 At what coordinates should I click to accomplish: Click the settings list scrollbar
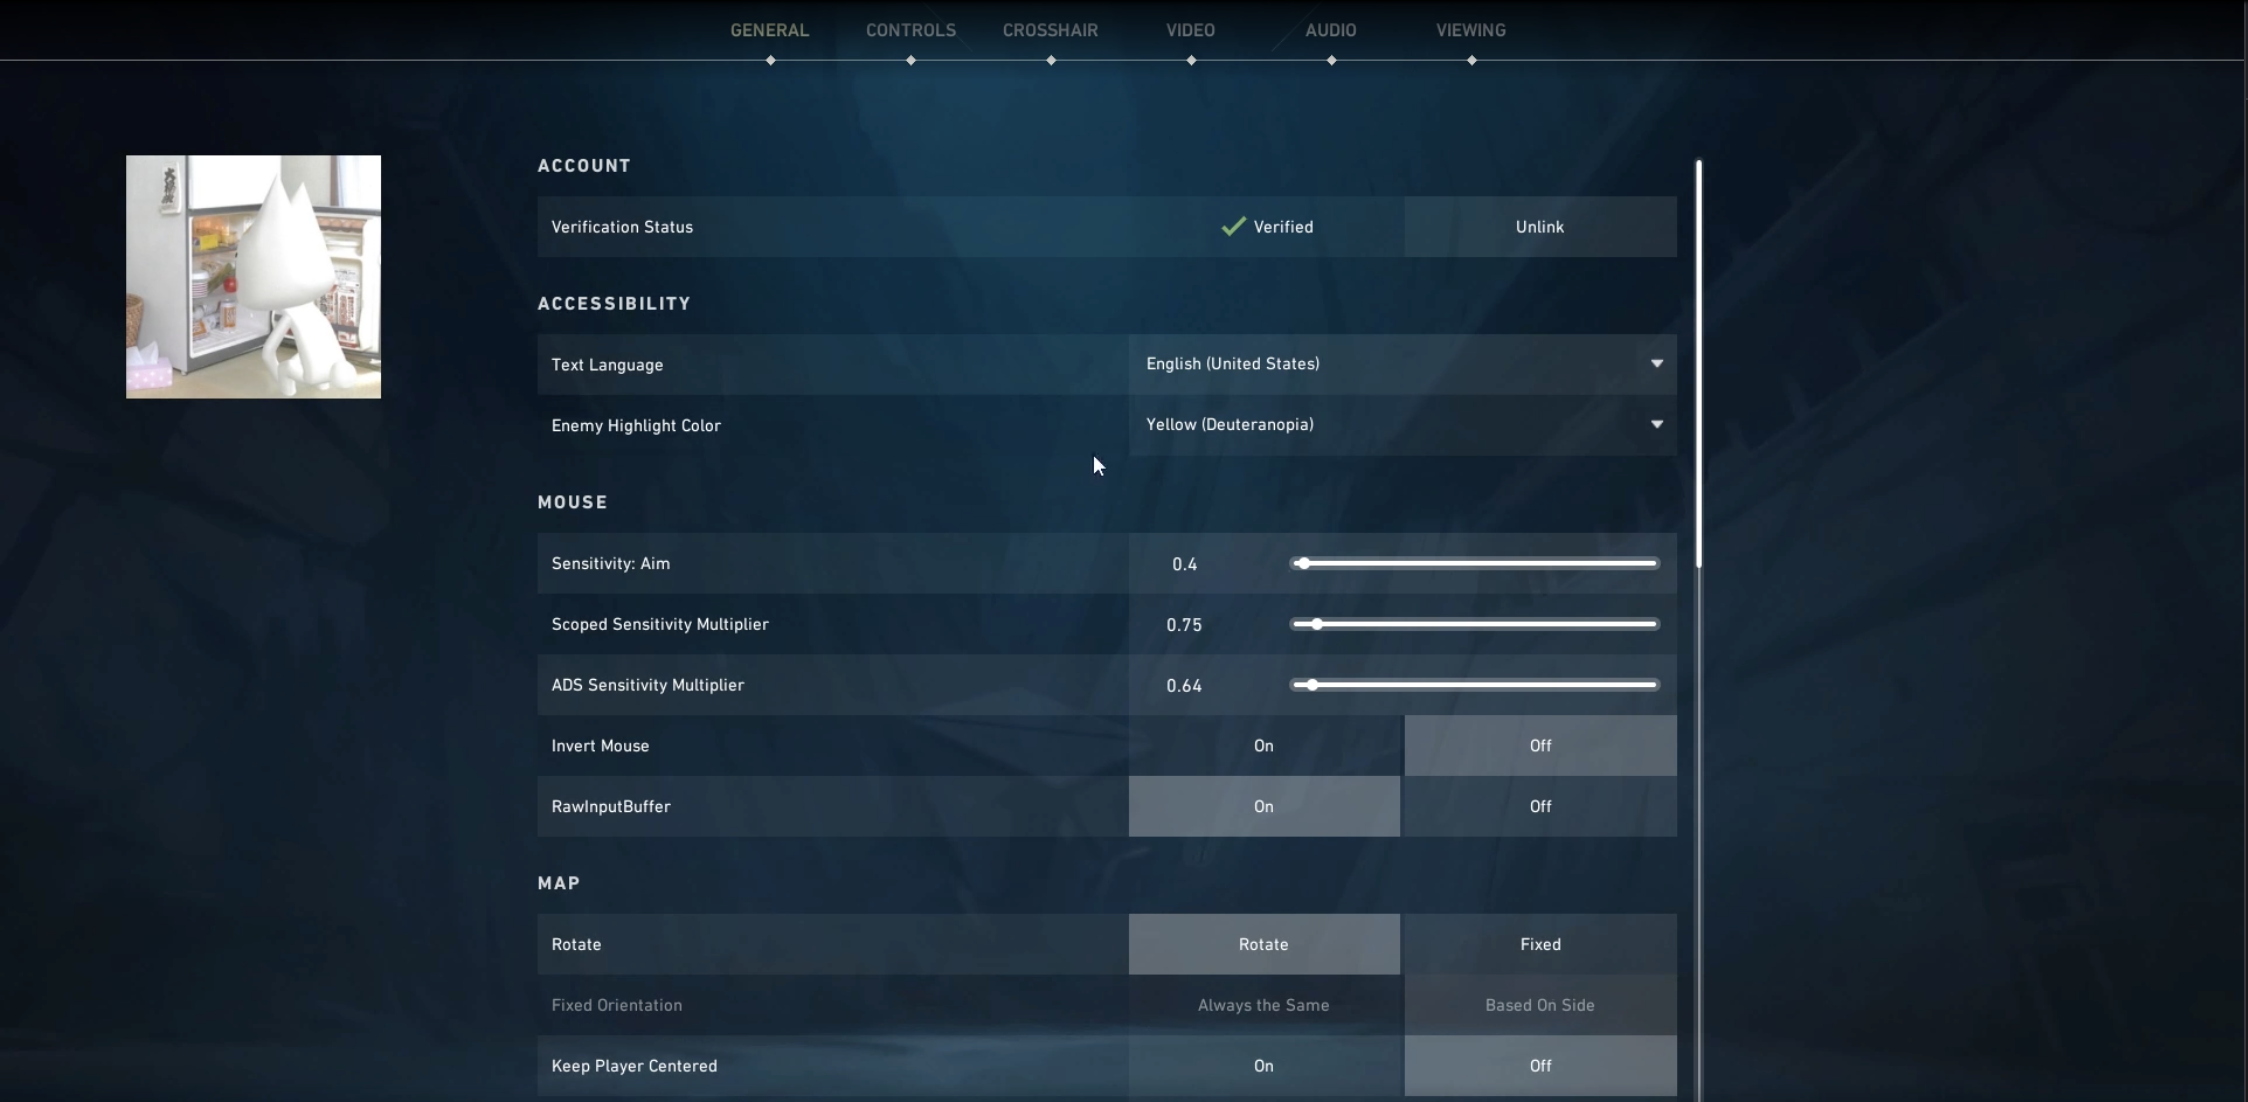pos(1699,364)
